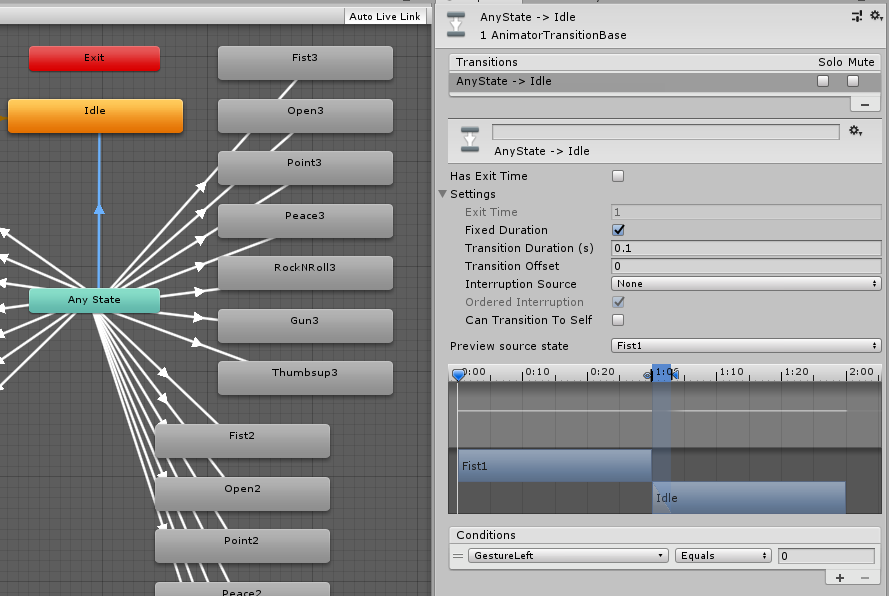Click the Transition Duration input field
The height and width of the screenshot is (596, 889).
[745, 248]
